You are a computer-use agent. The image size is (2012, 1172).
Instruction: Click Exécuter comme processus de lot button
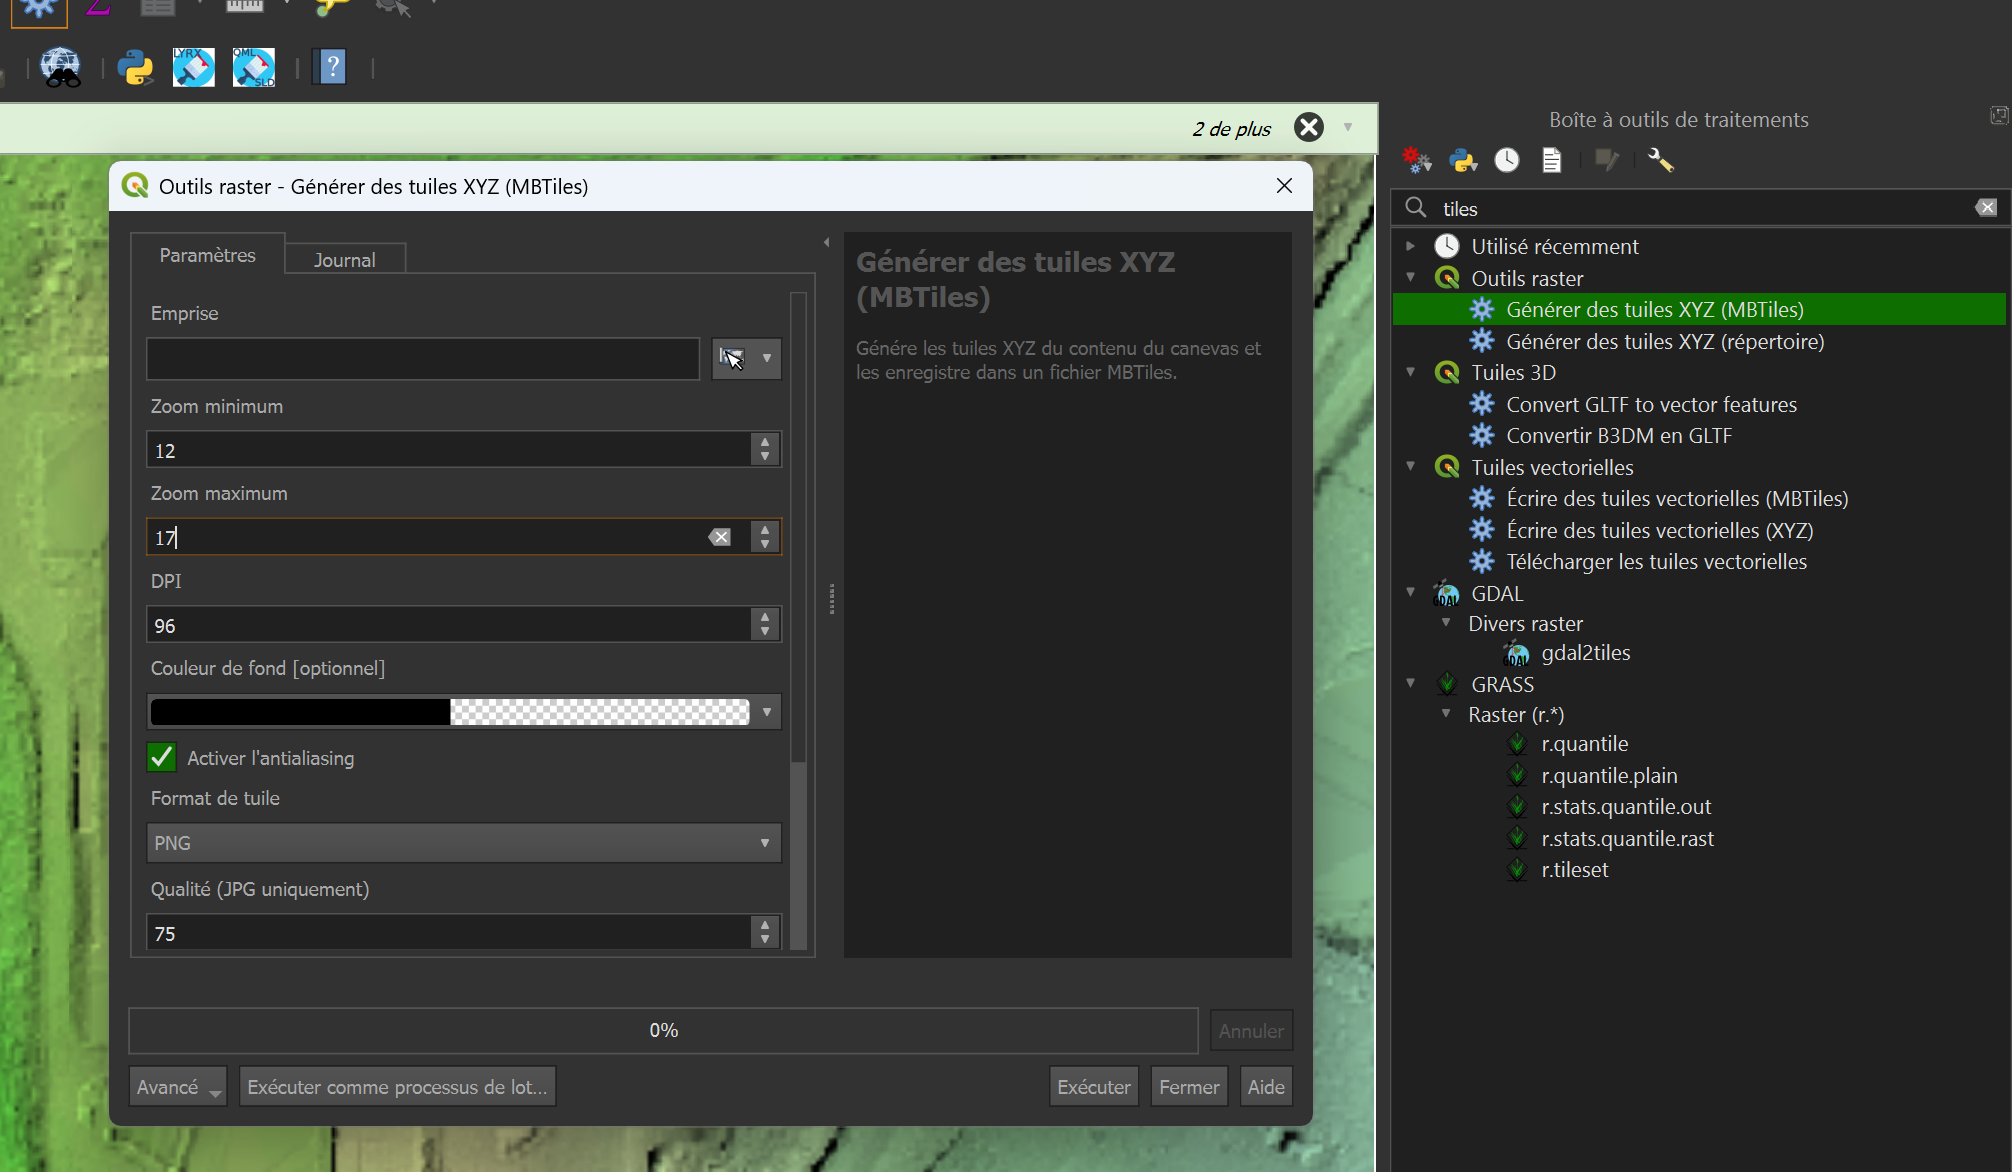pos(397,1087)
